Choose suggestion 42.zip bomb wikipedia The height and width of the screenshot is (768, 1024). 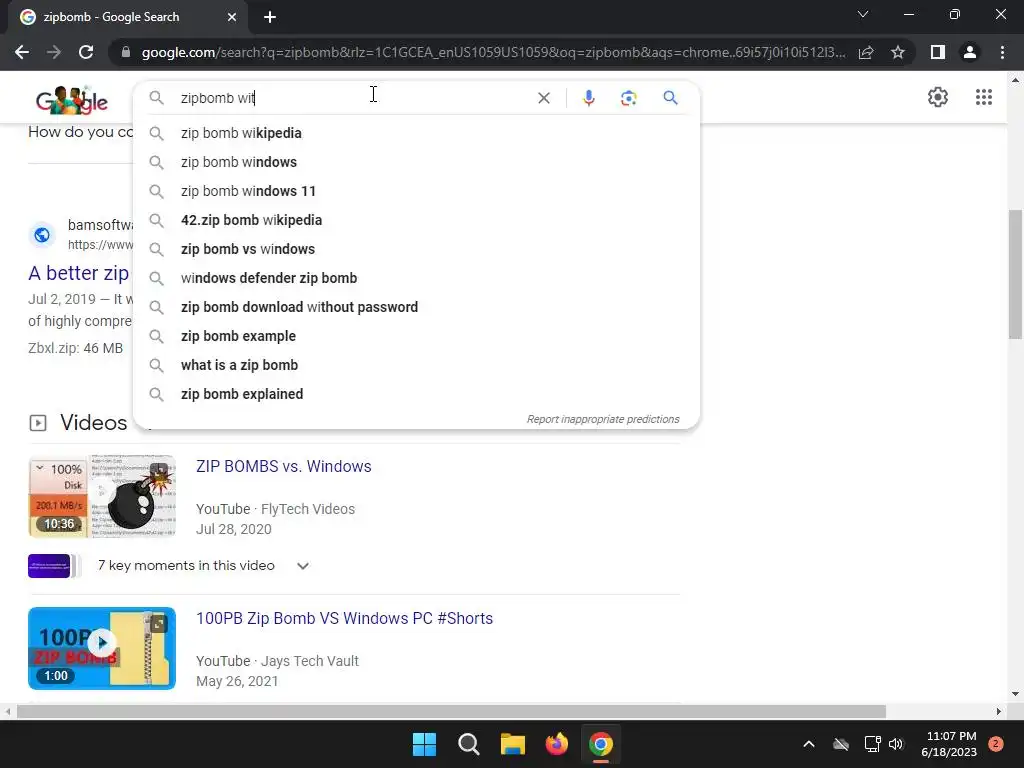point(417,220)
